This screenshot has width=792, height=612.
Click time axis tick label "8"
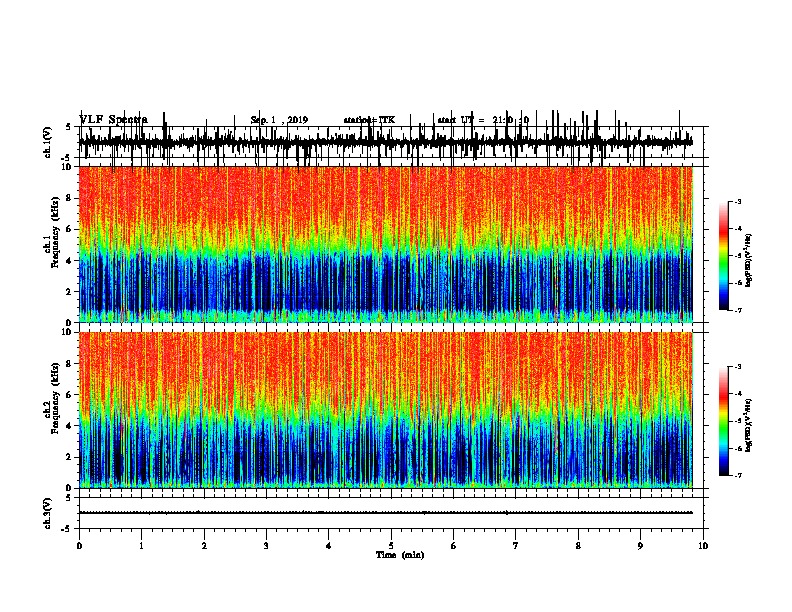click(x=578, y=546)
